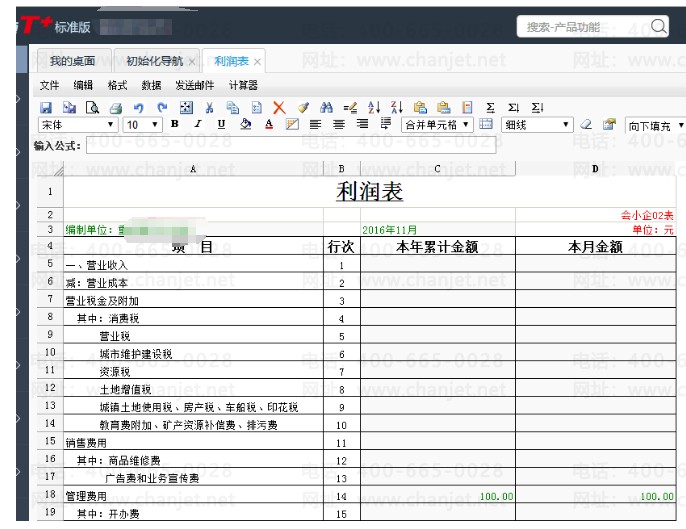This screenshot has height=529, width=686.
Task: Toggle bold formatting button
Action: coord(175,125)
